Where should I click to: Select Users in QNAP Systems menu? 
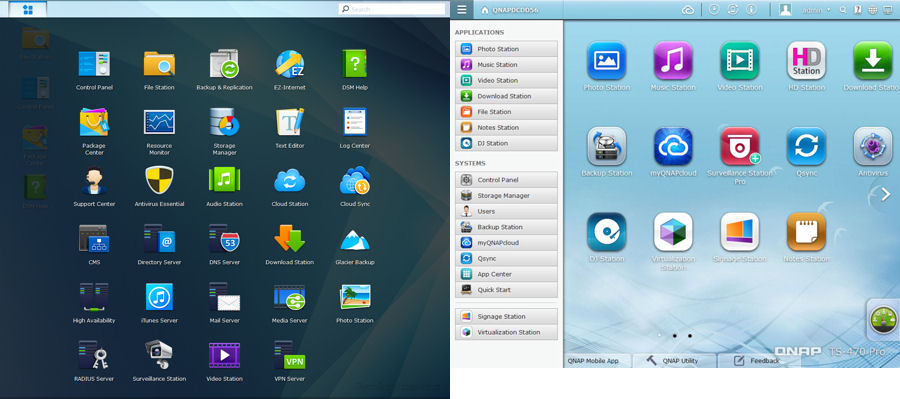coord(506,211)
